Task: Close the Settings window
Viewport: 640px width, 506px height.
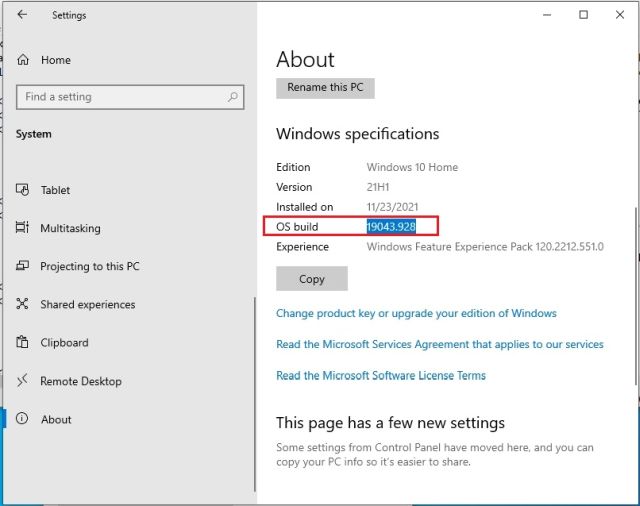Action: (x=620, y=15)
